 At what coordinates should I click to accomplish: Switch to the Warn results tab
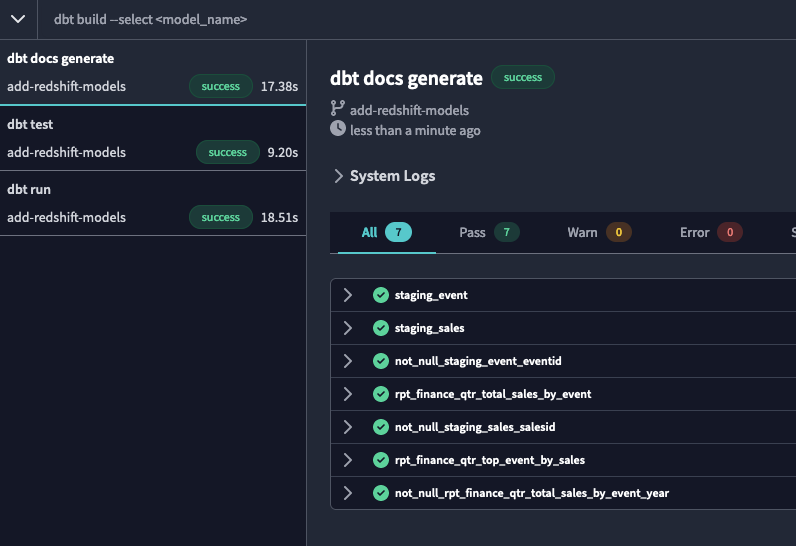[599, 232]
